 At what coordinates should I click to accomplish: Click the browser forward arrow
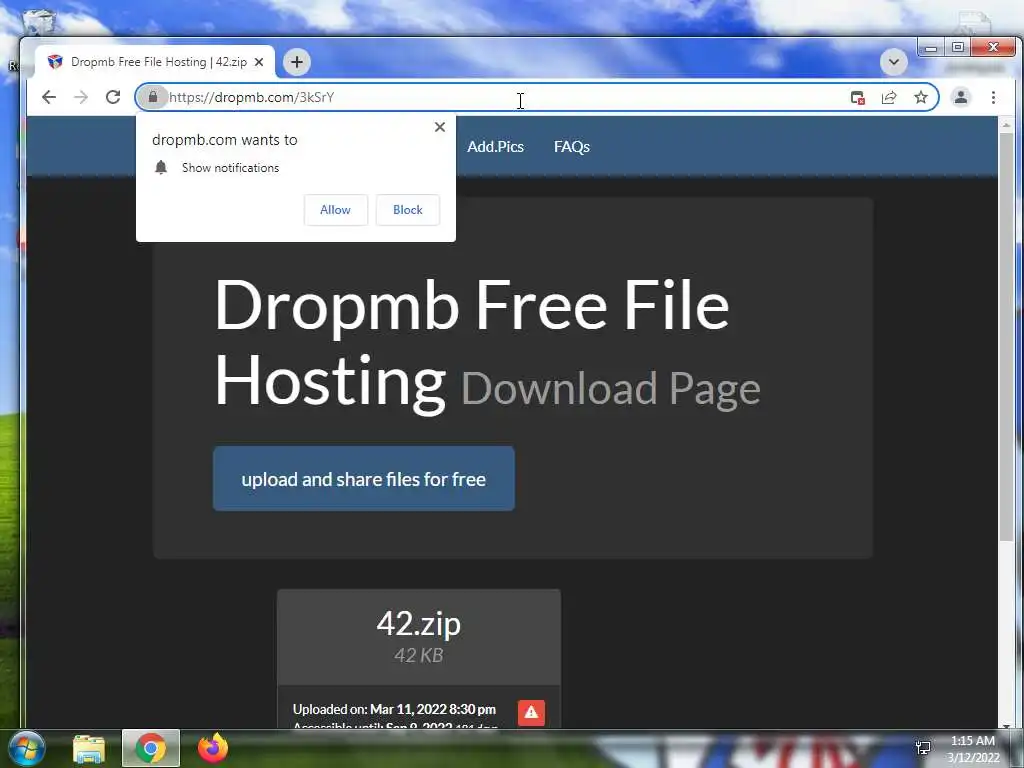tap(81, 97)
